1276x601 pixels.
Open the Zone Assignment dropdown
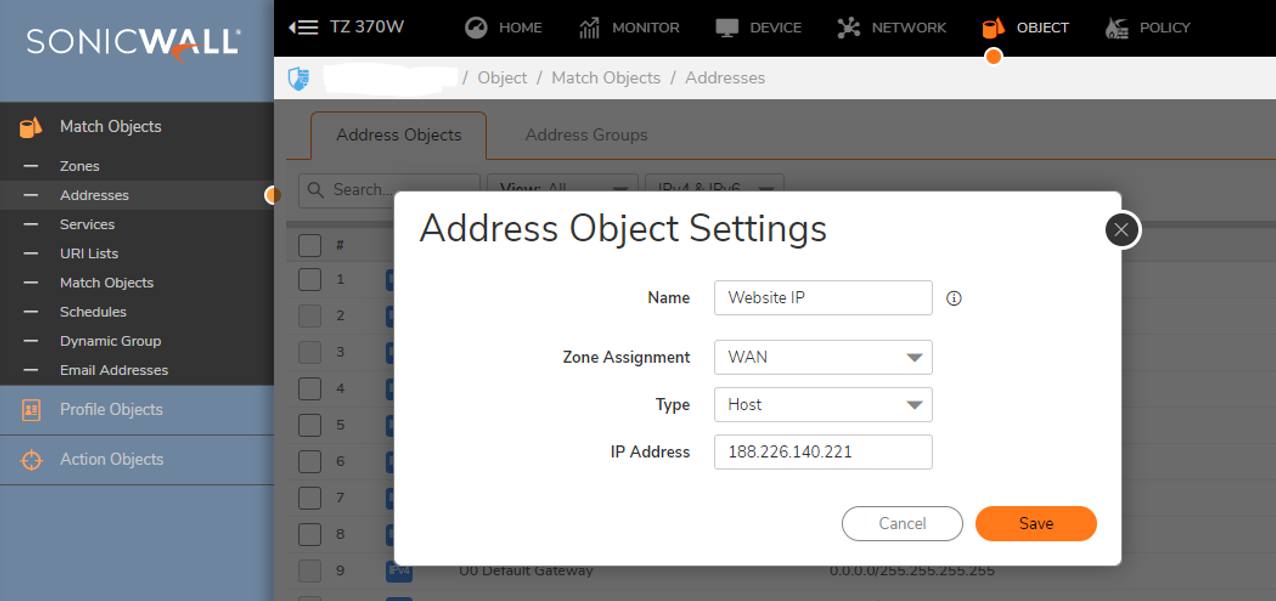[823, 357]
